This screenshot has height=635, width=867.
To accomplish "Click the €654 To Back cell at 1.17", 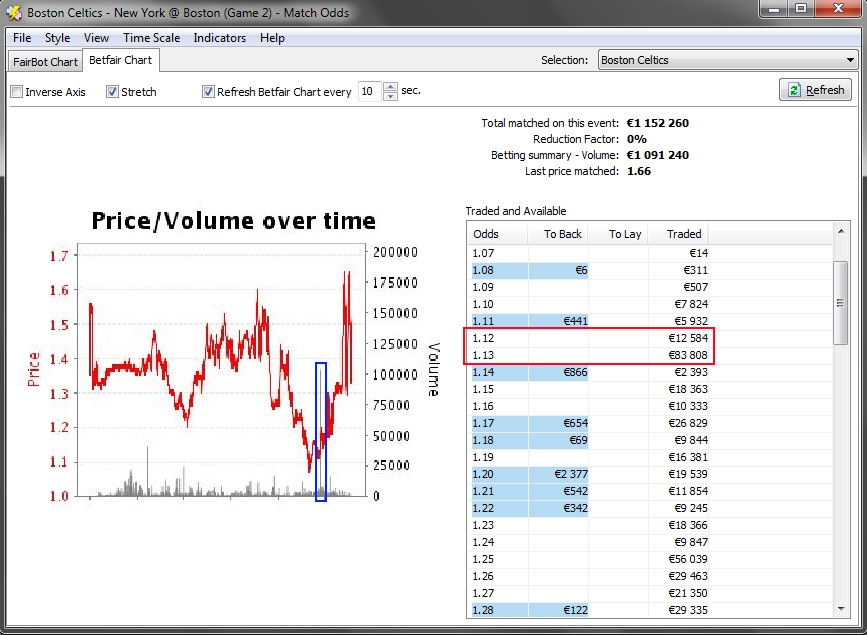I will coord(558,423).
